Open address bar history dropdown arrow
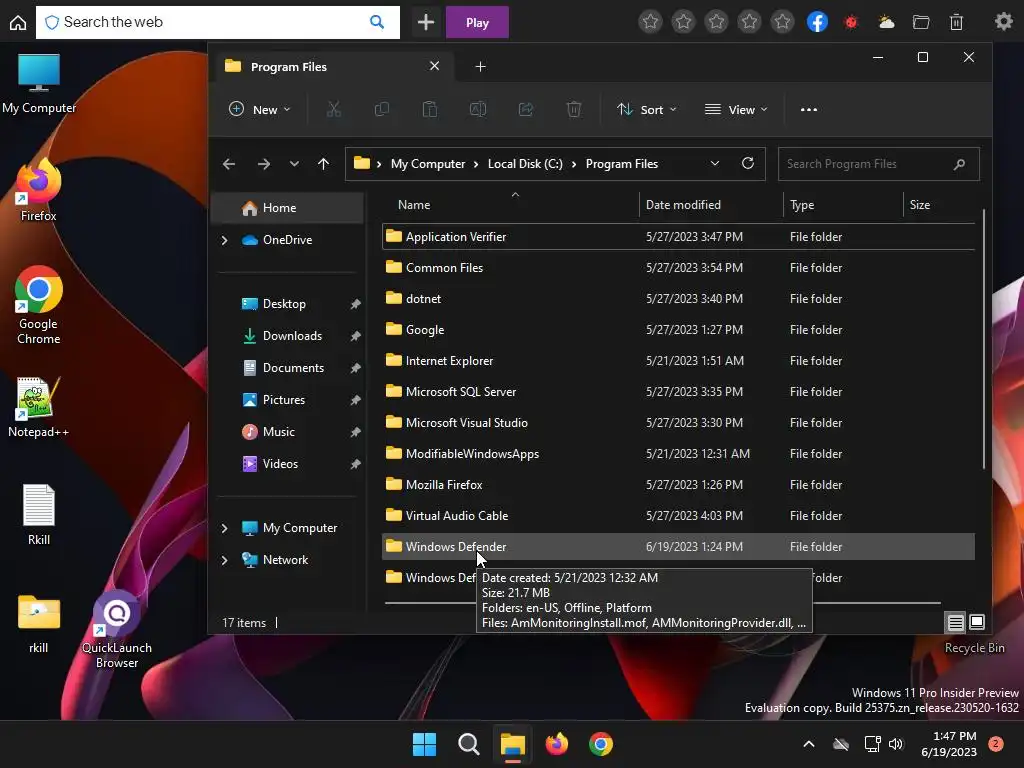 714,163
